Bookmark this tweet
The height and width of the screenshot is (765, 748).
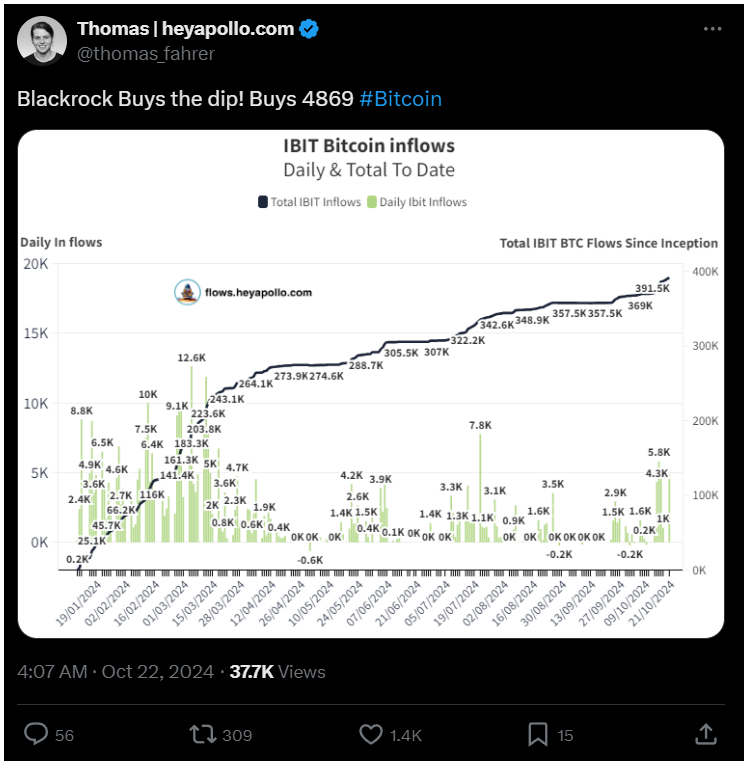(538, 735)
